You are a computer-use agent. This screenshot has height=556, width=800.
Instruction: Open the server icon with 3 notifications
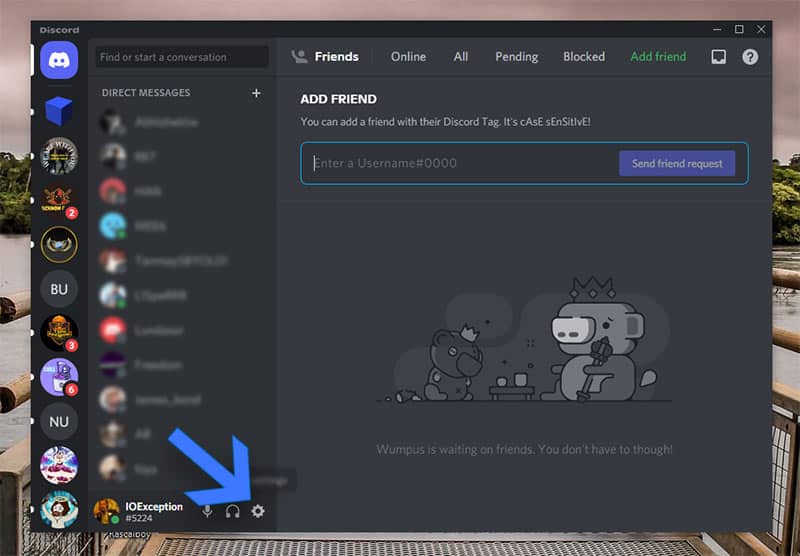click(x=59, y=333)
